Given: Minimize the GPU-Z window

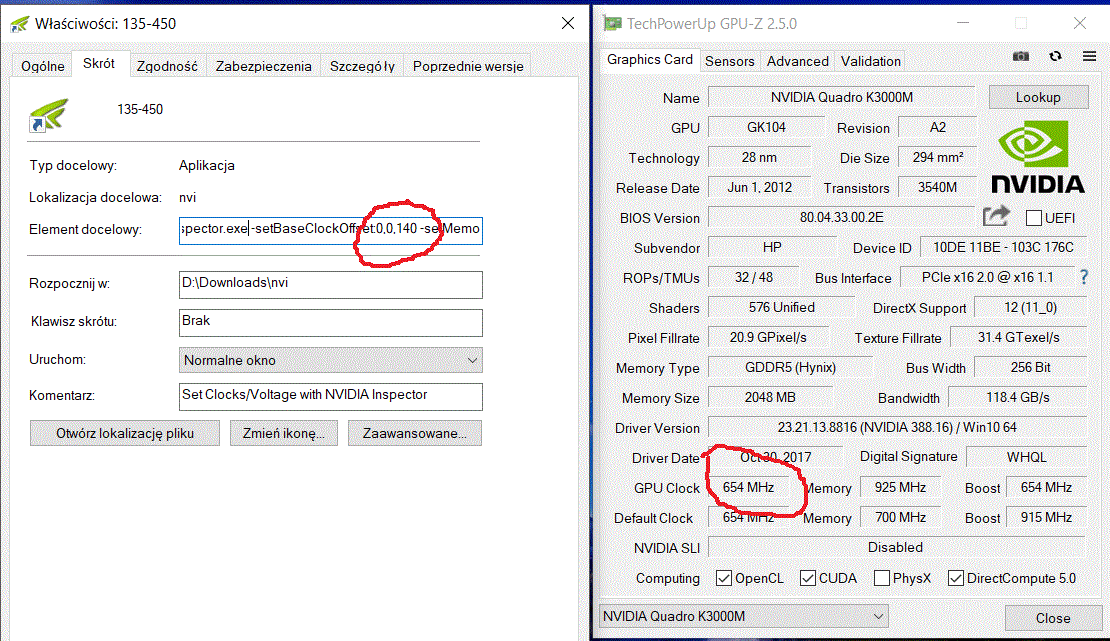Looking at the screenshot, I should coord(963,23).
